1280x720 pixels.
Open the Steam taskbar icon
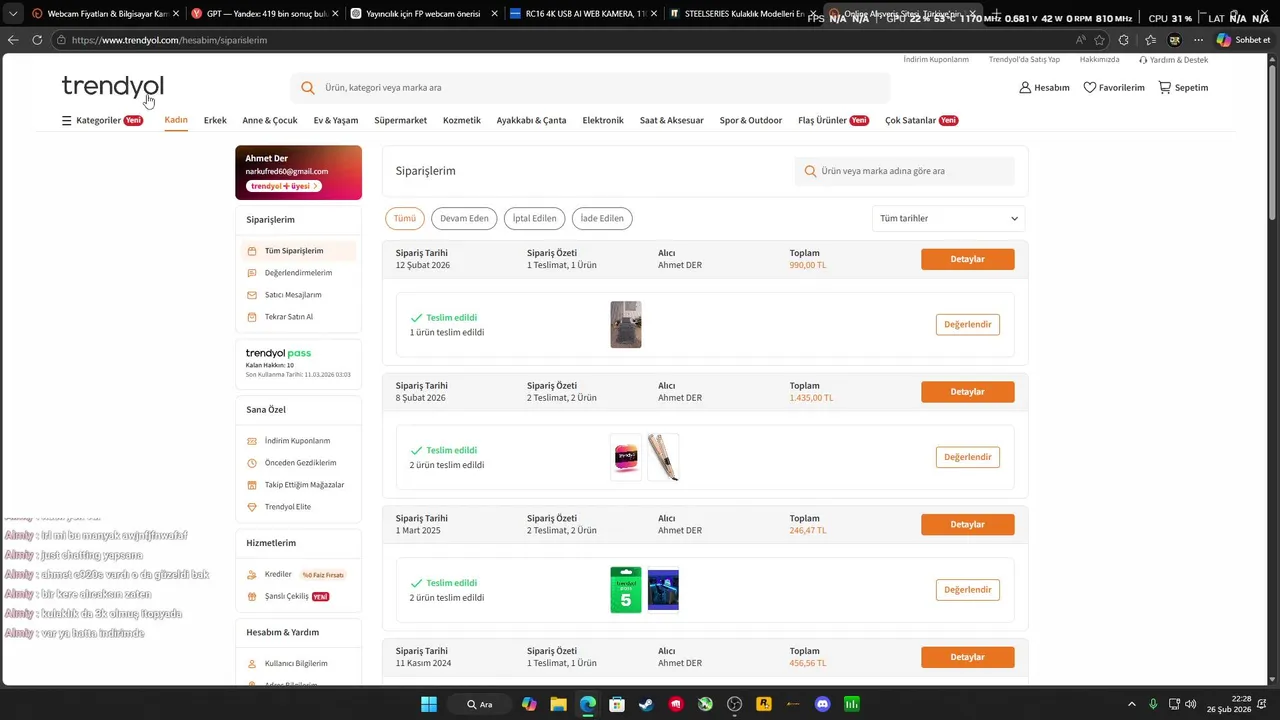[646, 704]
